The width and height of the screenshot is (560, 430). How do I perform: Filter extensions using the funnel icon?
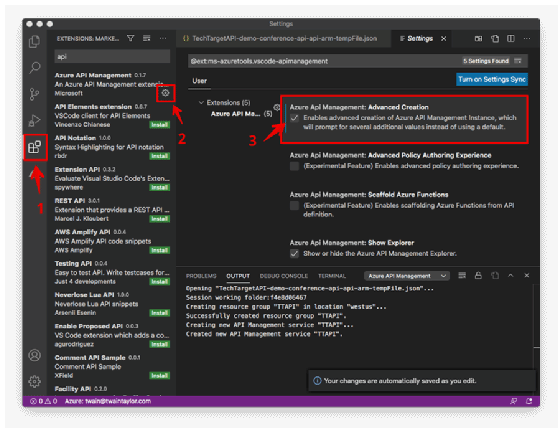pyautogui.click(x=131, y=38)
